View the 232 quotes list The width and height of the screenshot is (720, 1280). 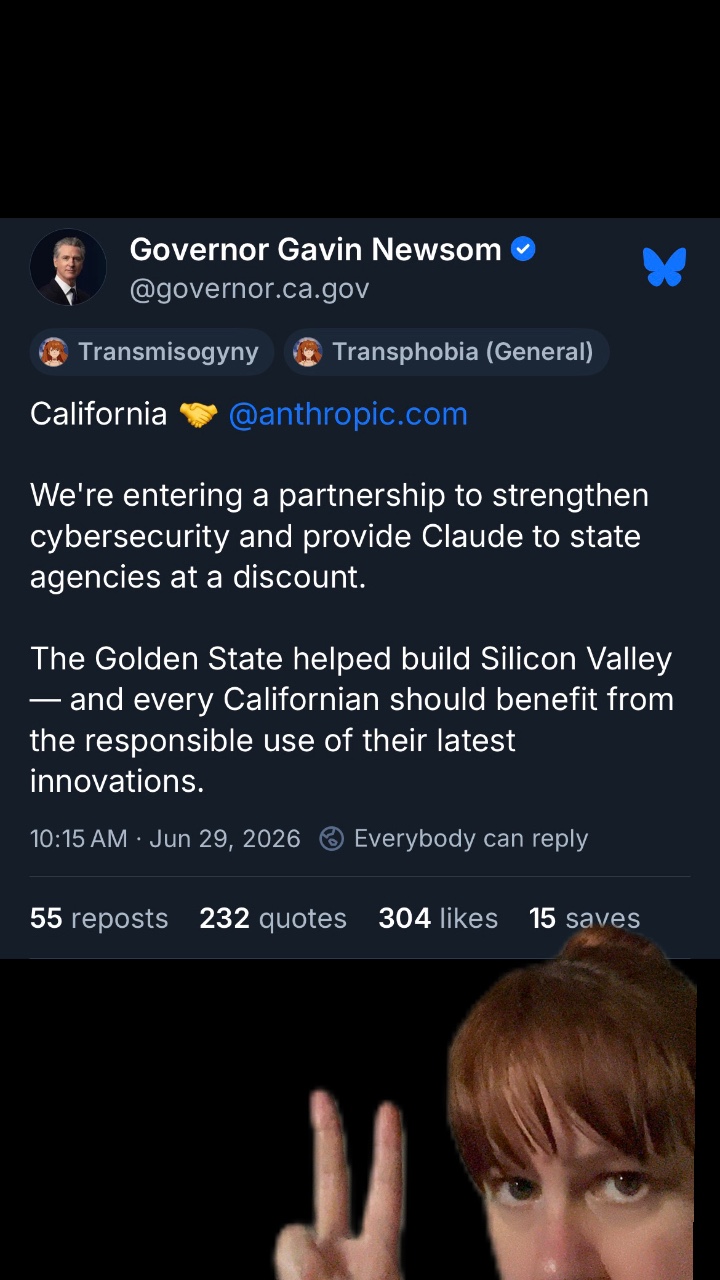tap(273, 918)
